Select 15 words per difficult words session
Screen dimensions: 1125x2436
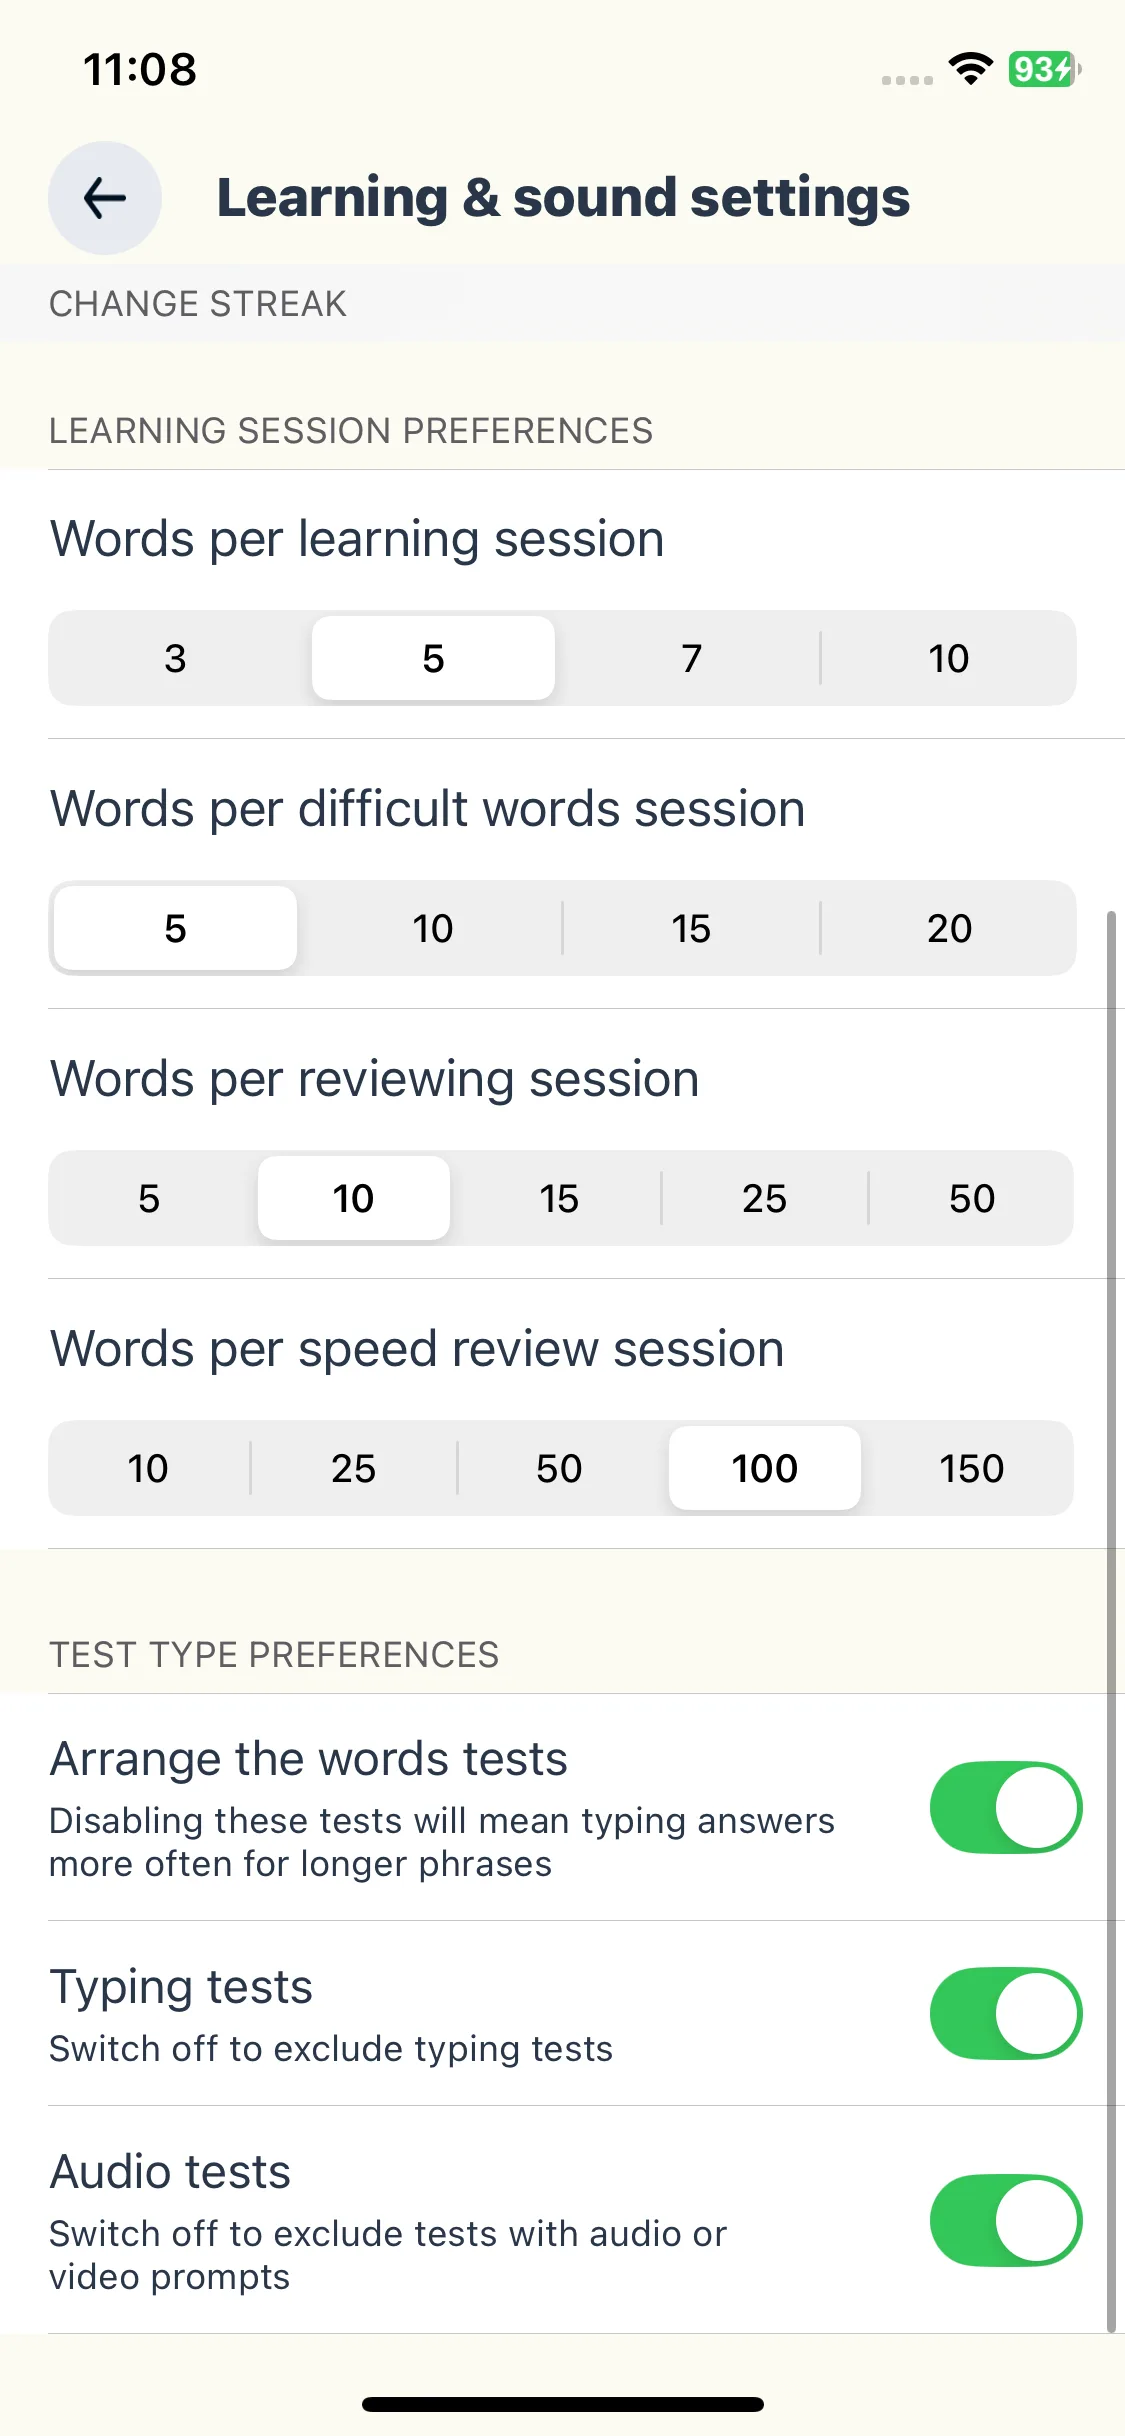(x=691, y=928)
